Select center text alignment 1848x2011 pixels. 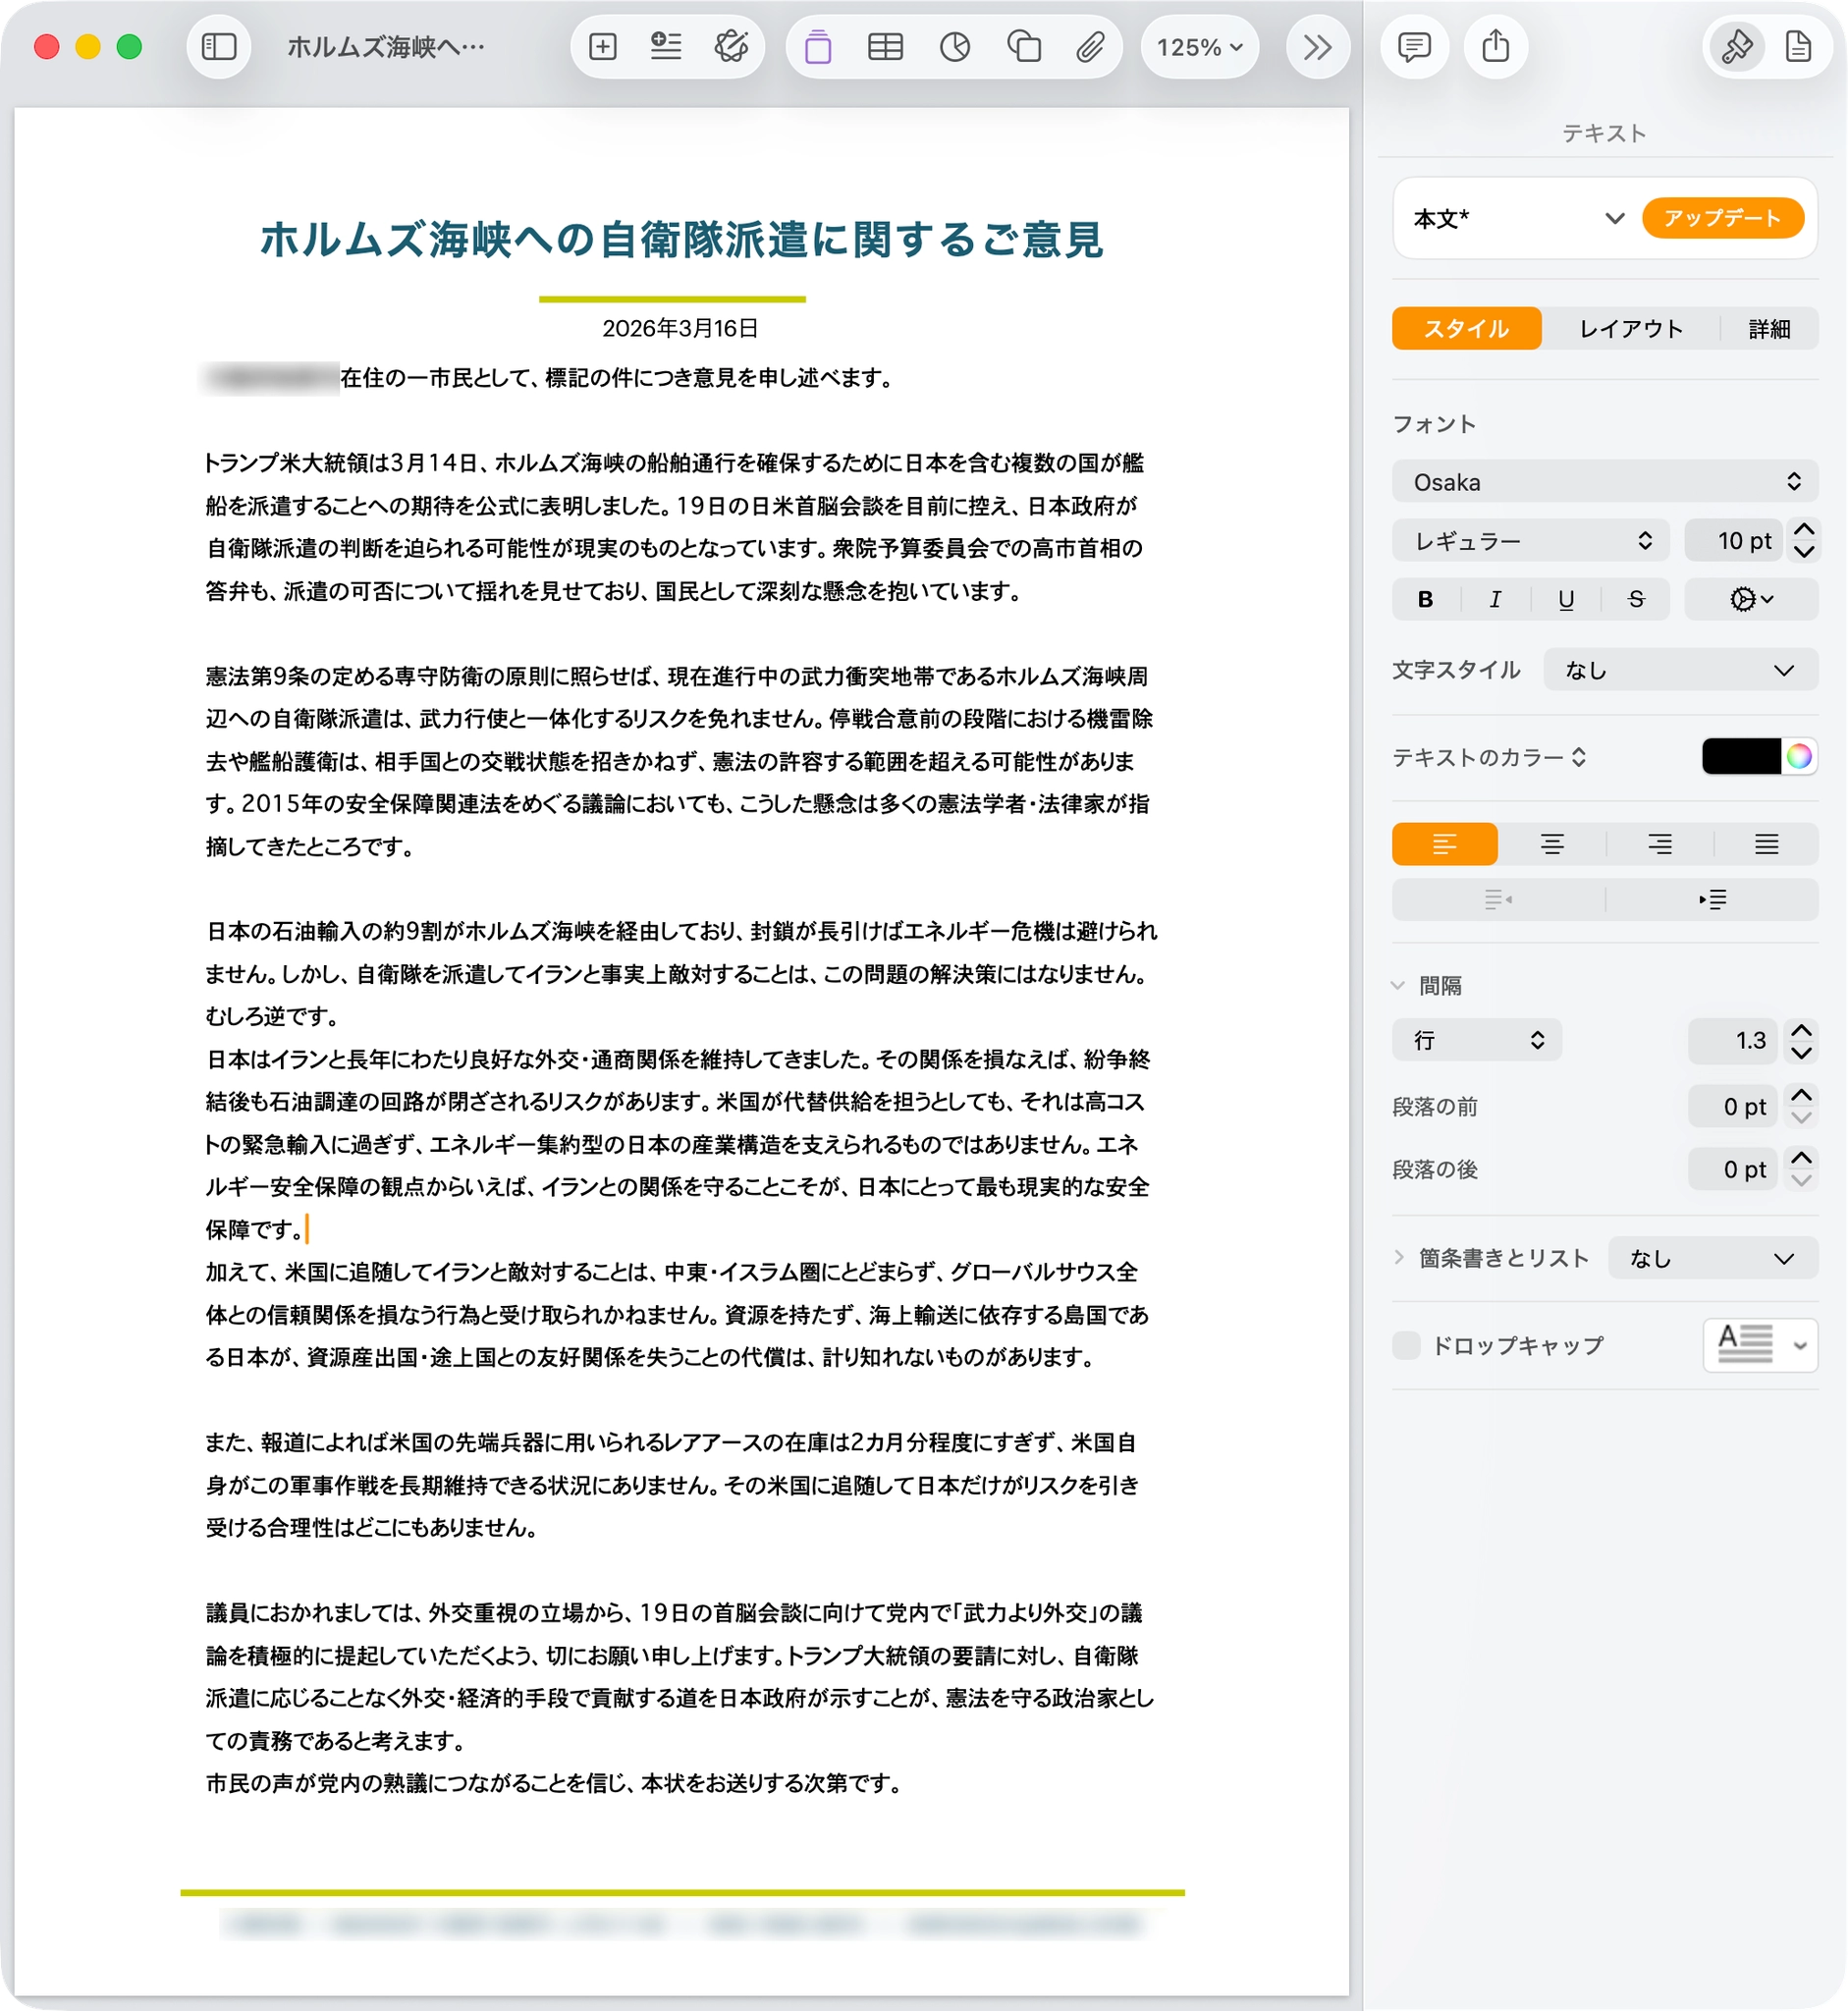[x=1551, y=844]
